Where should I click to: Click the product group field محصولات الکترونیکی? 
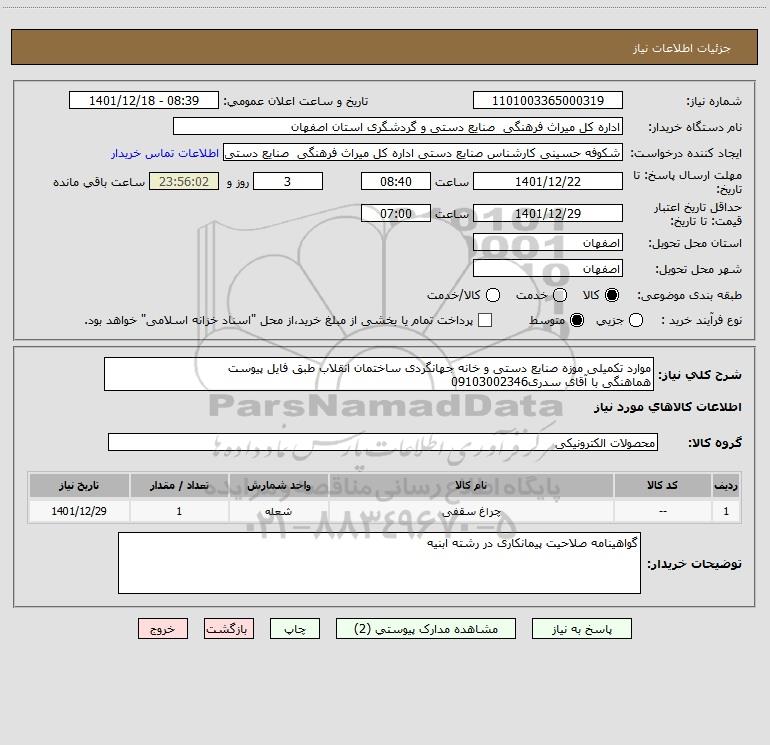(x=383, y=442)
